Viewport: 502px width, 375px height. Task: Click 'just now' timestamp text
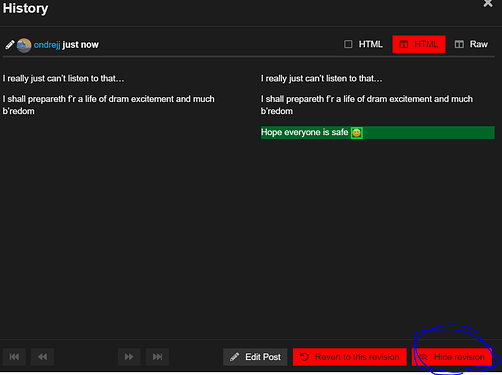click(x=80, y=45)
